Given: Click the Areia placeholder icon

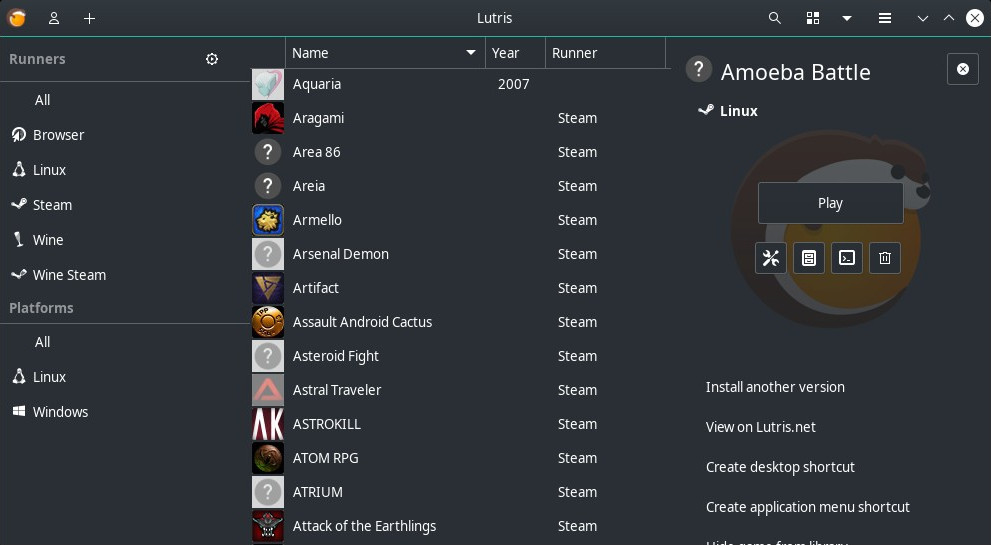Looking at the screenshot, I should click(268, 186).
